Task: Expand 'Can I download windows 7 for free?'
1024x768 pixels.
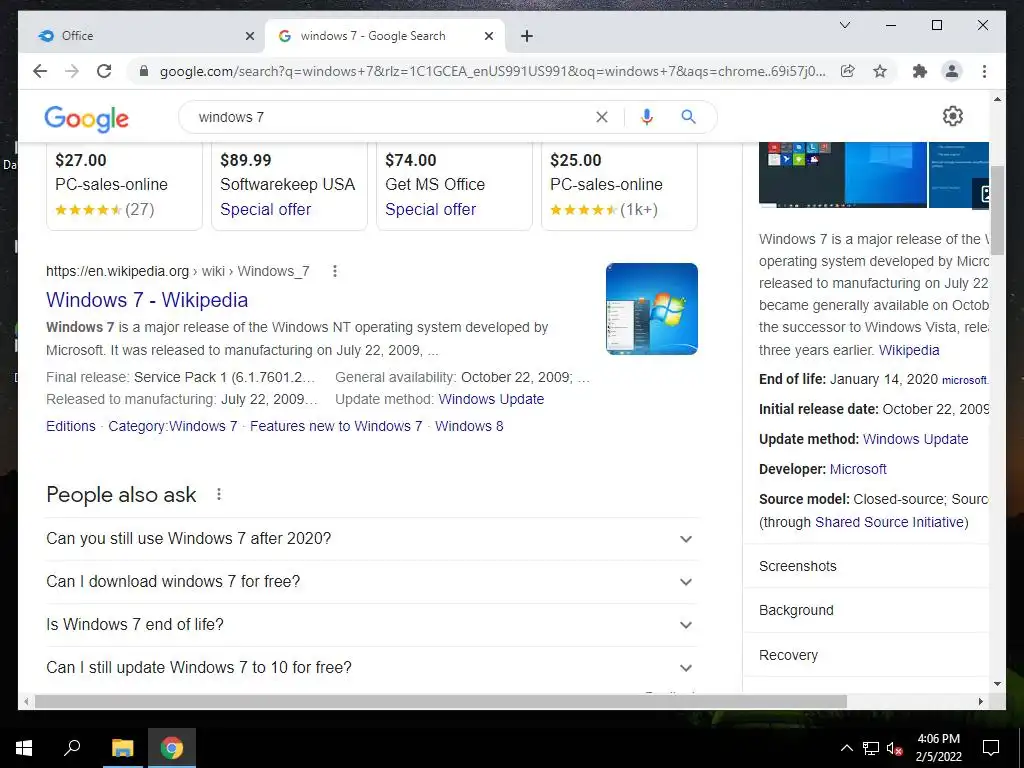Action: coord(370,581)
